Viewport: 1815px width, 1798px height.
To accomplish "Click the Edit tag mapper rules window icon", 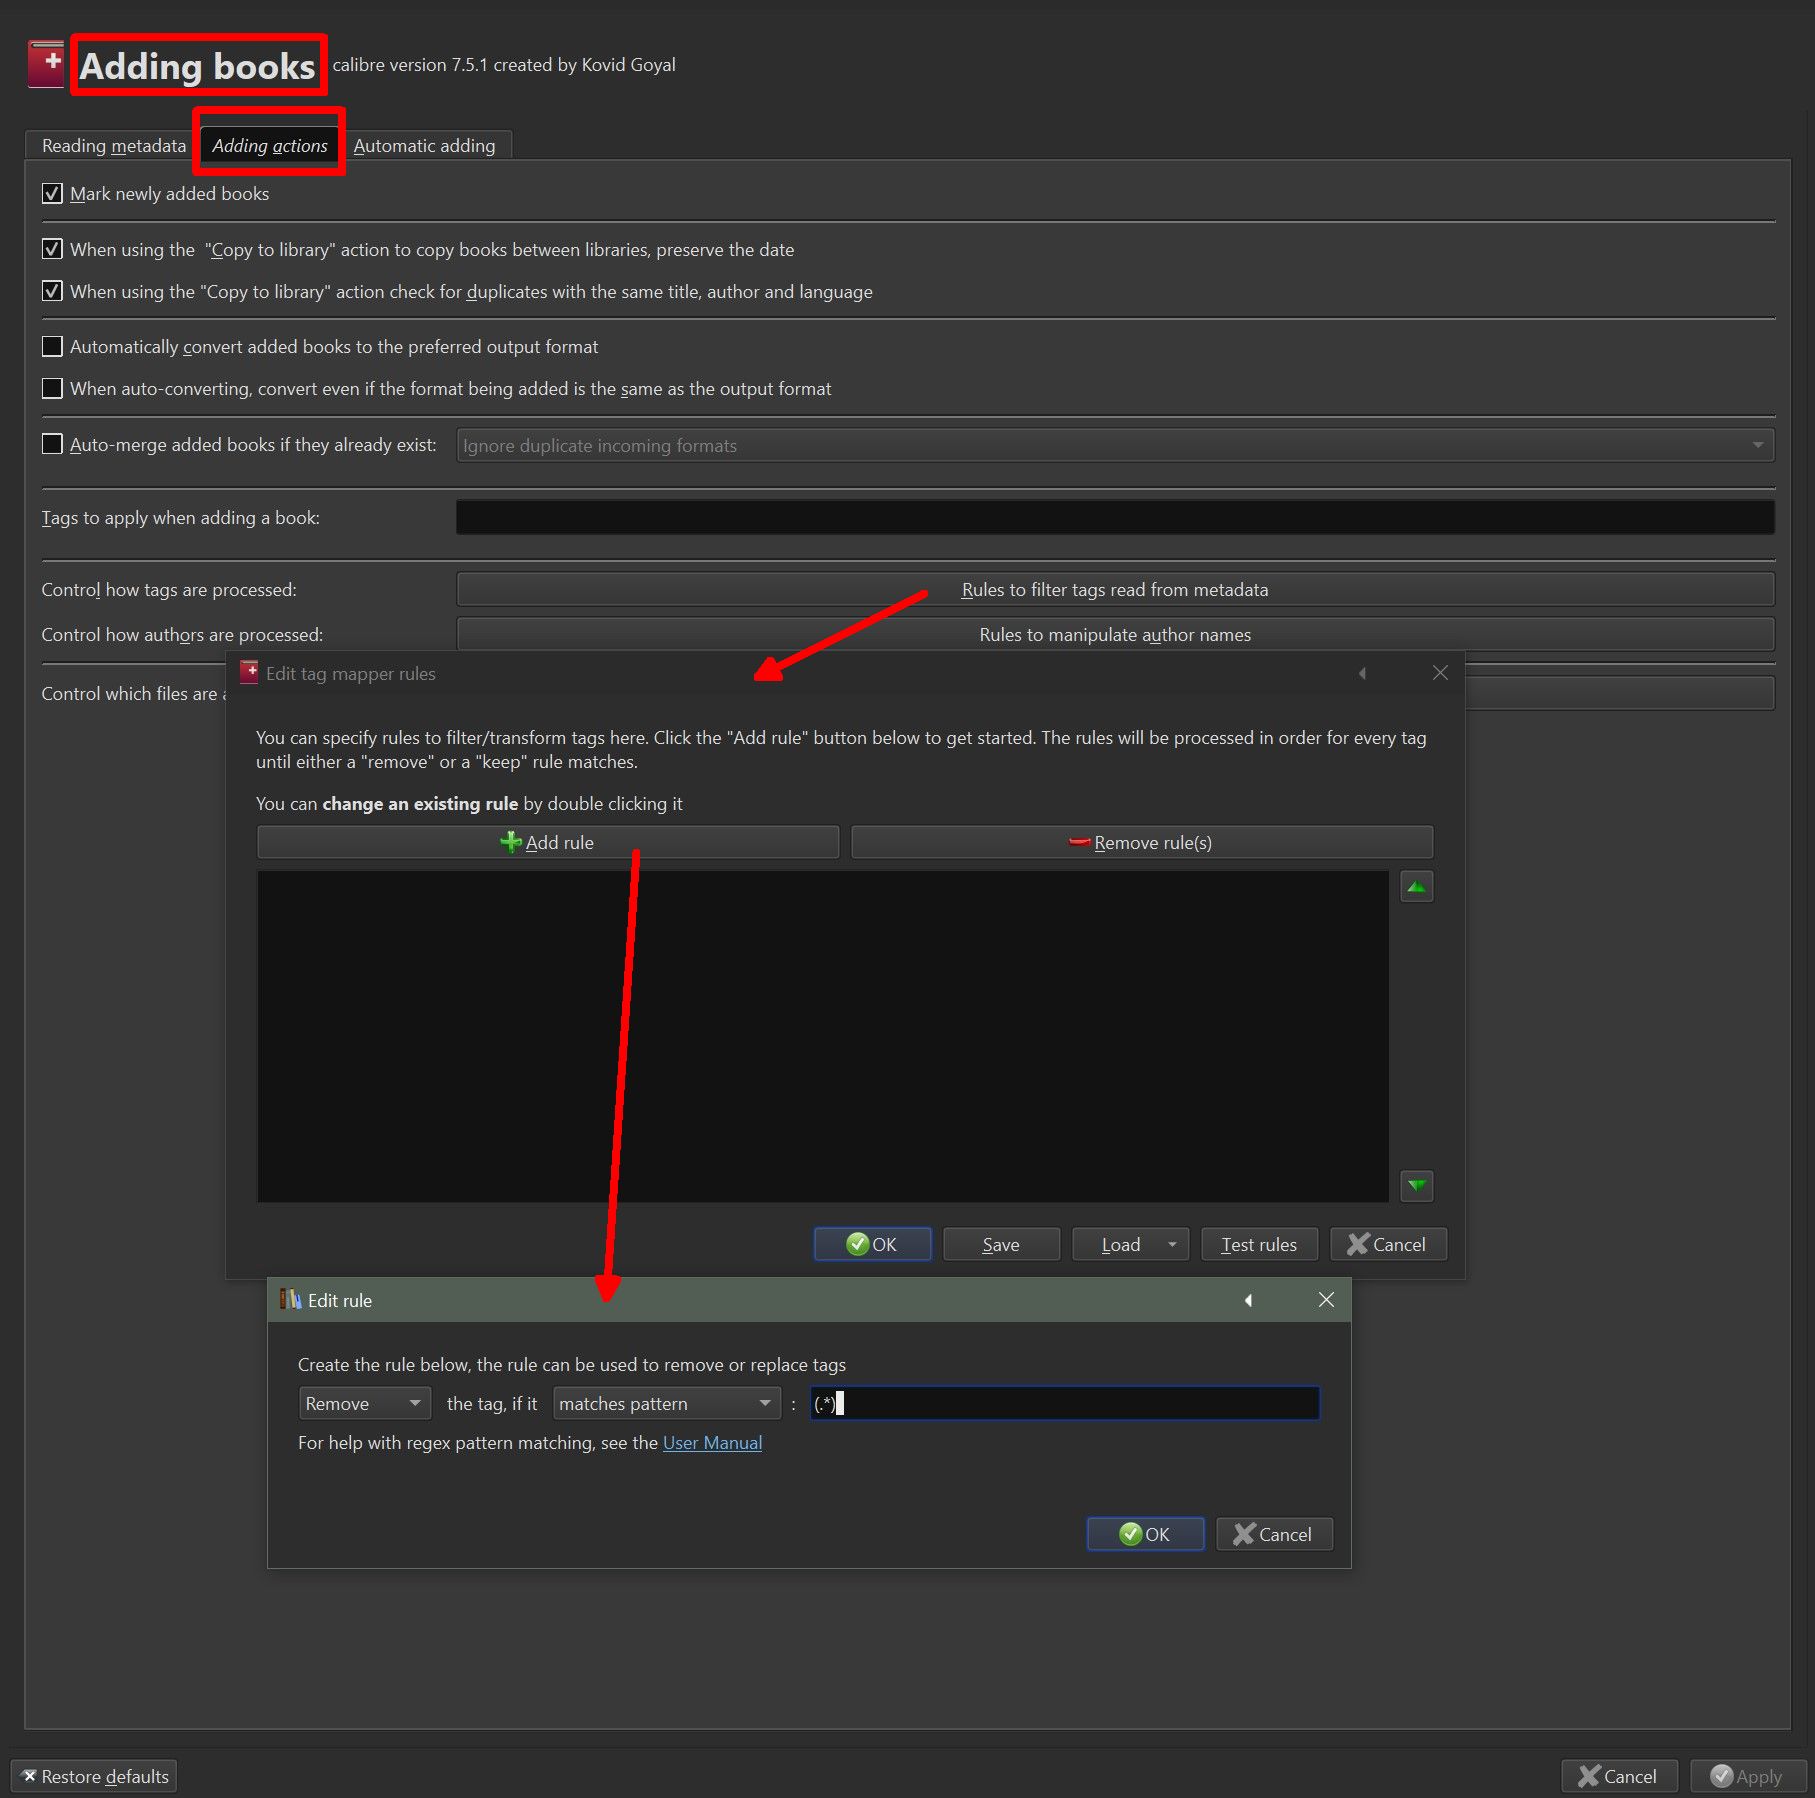I will (x=249, y=672).
